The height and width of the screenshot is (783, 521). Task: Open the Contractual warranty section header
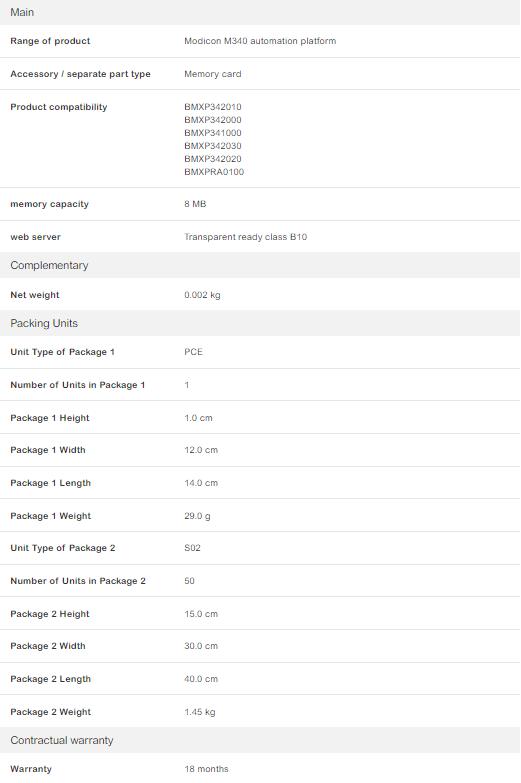260,740
